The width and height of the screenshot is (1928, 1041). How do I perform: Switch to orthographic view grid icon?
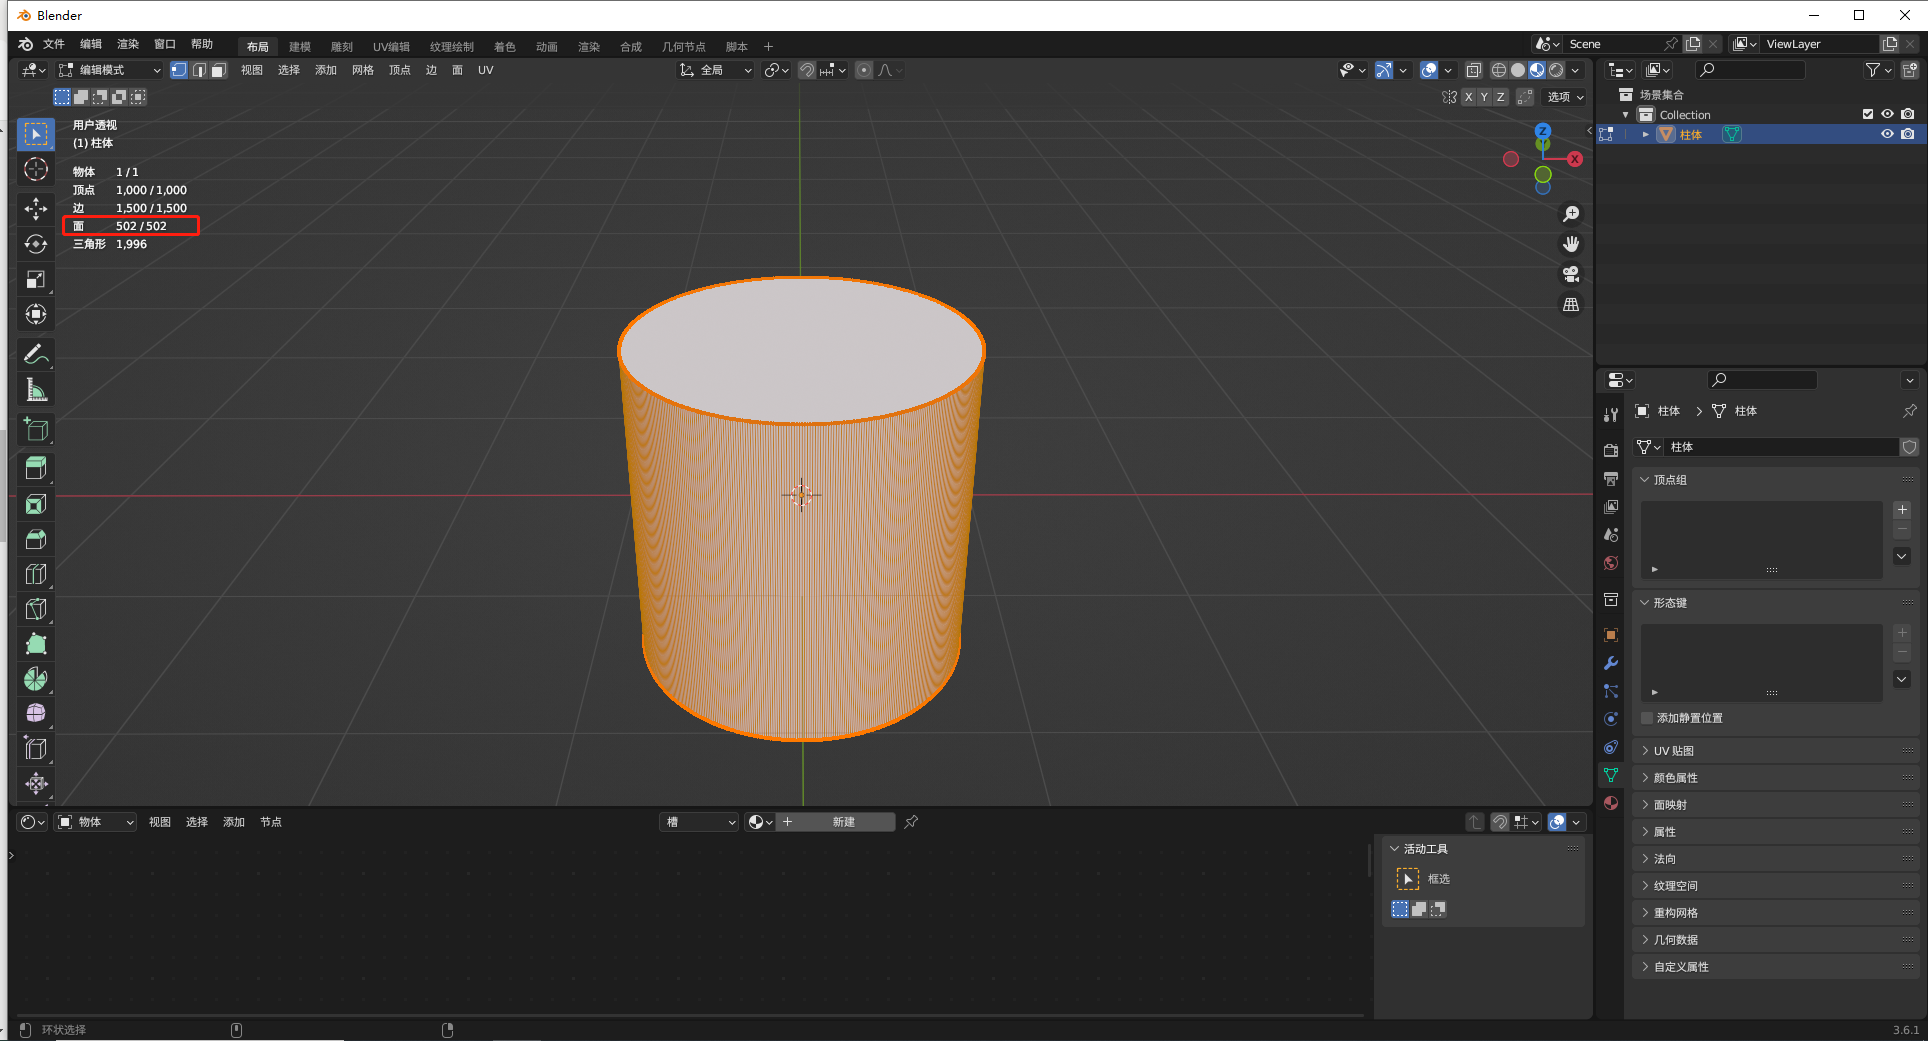[x=1571, y=304]
